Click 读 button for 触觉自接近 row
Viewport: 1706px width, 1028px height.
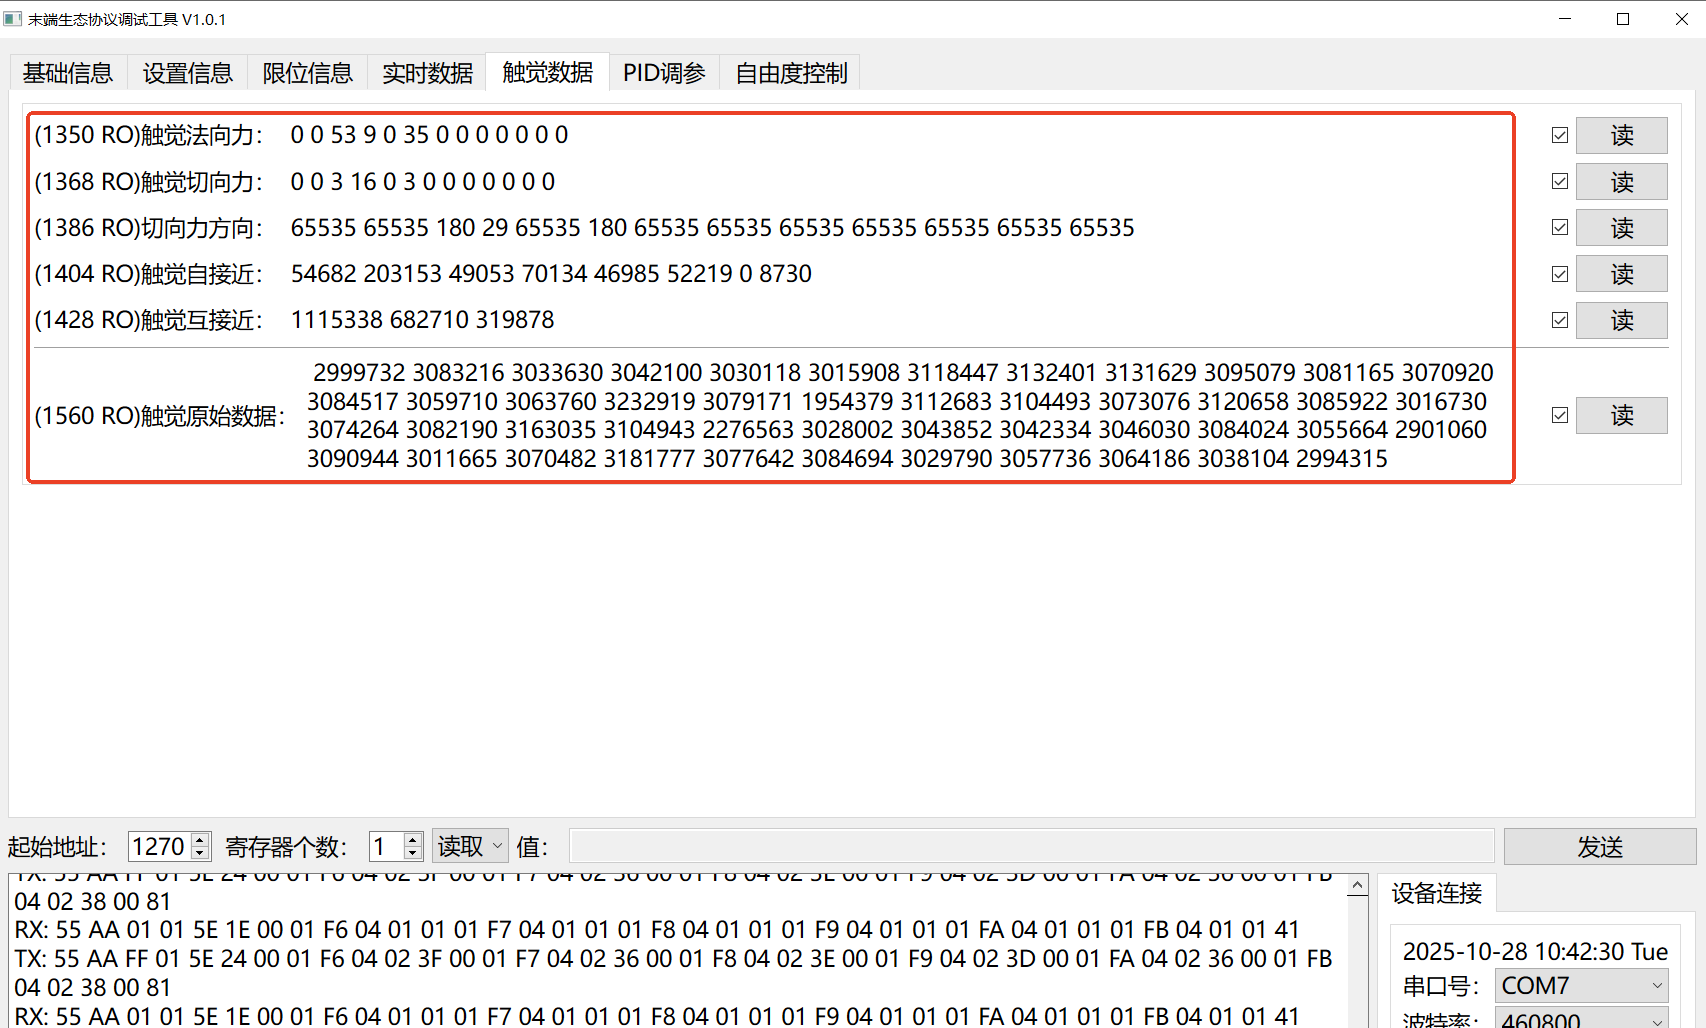1621,273
